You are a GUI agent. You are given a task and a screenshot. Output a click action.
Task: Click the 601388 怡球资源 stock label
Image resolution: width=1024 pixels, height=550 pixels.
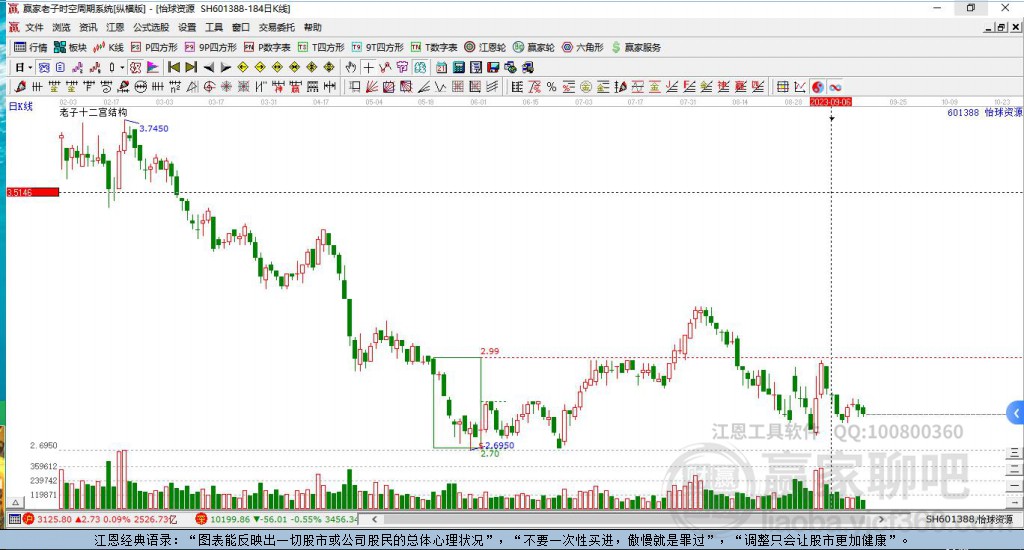coord(985,112)
